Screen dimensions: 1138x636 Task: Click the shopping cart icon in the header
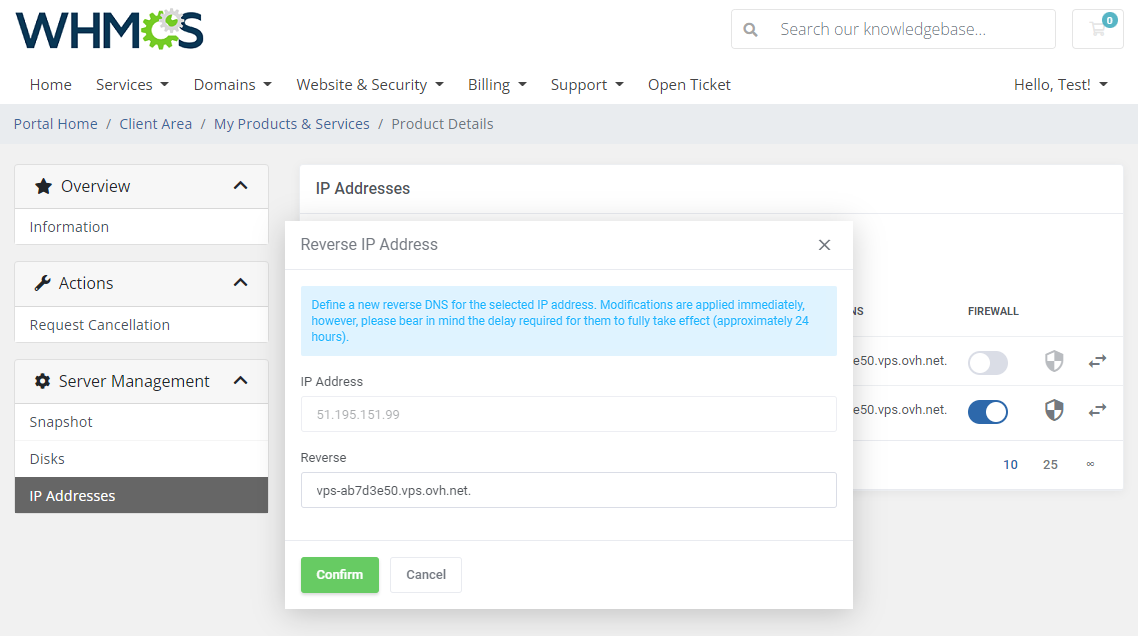click(x=1097, y=29)
